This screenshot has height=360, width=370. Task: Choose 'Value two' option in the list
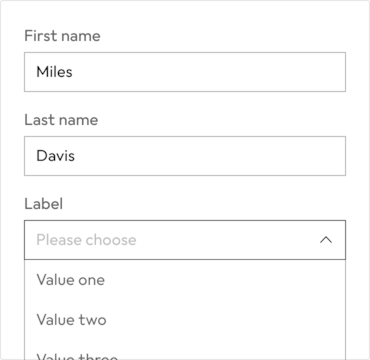[x=185, y=320]
